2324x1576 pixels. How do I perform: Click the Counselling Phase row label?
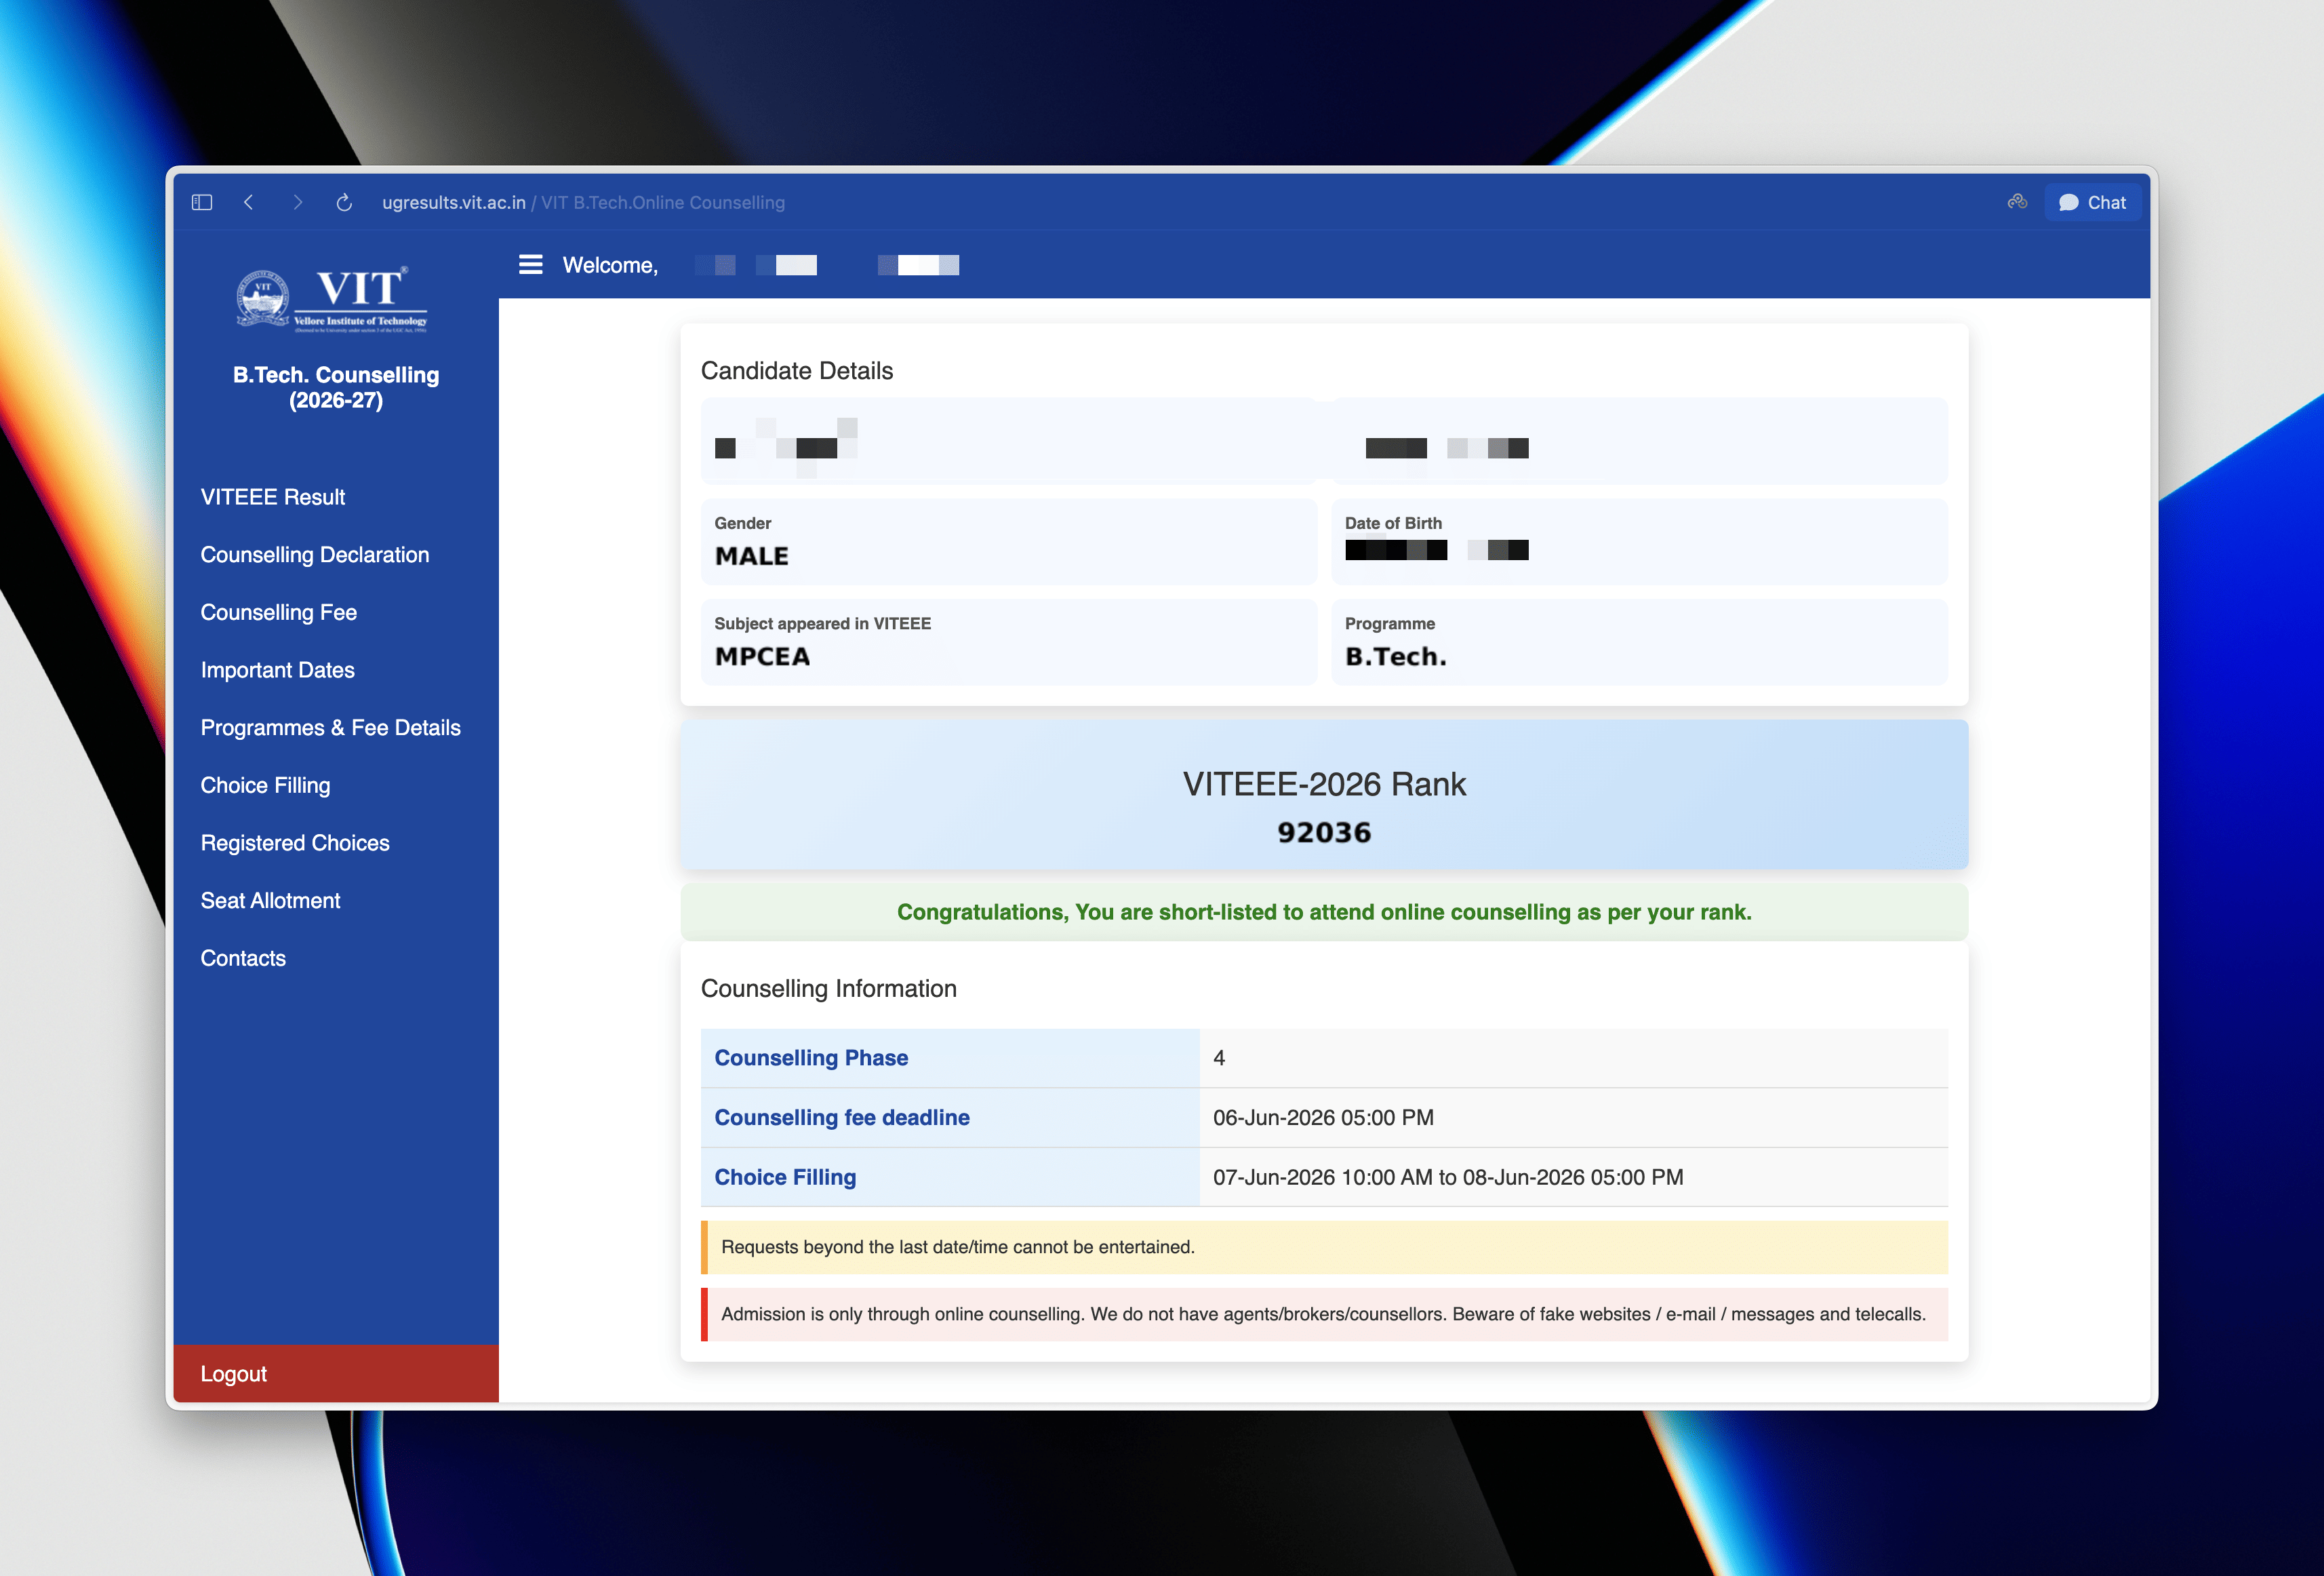(811, 1058)
